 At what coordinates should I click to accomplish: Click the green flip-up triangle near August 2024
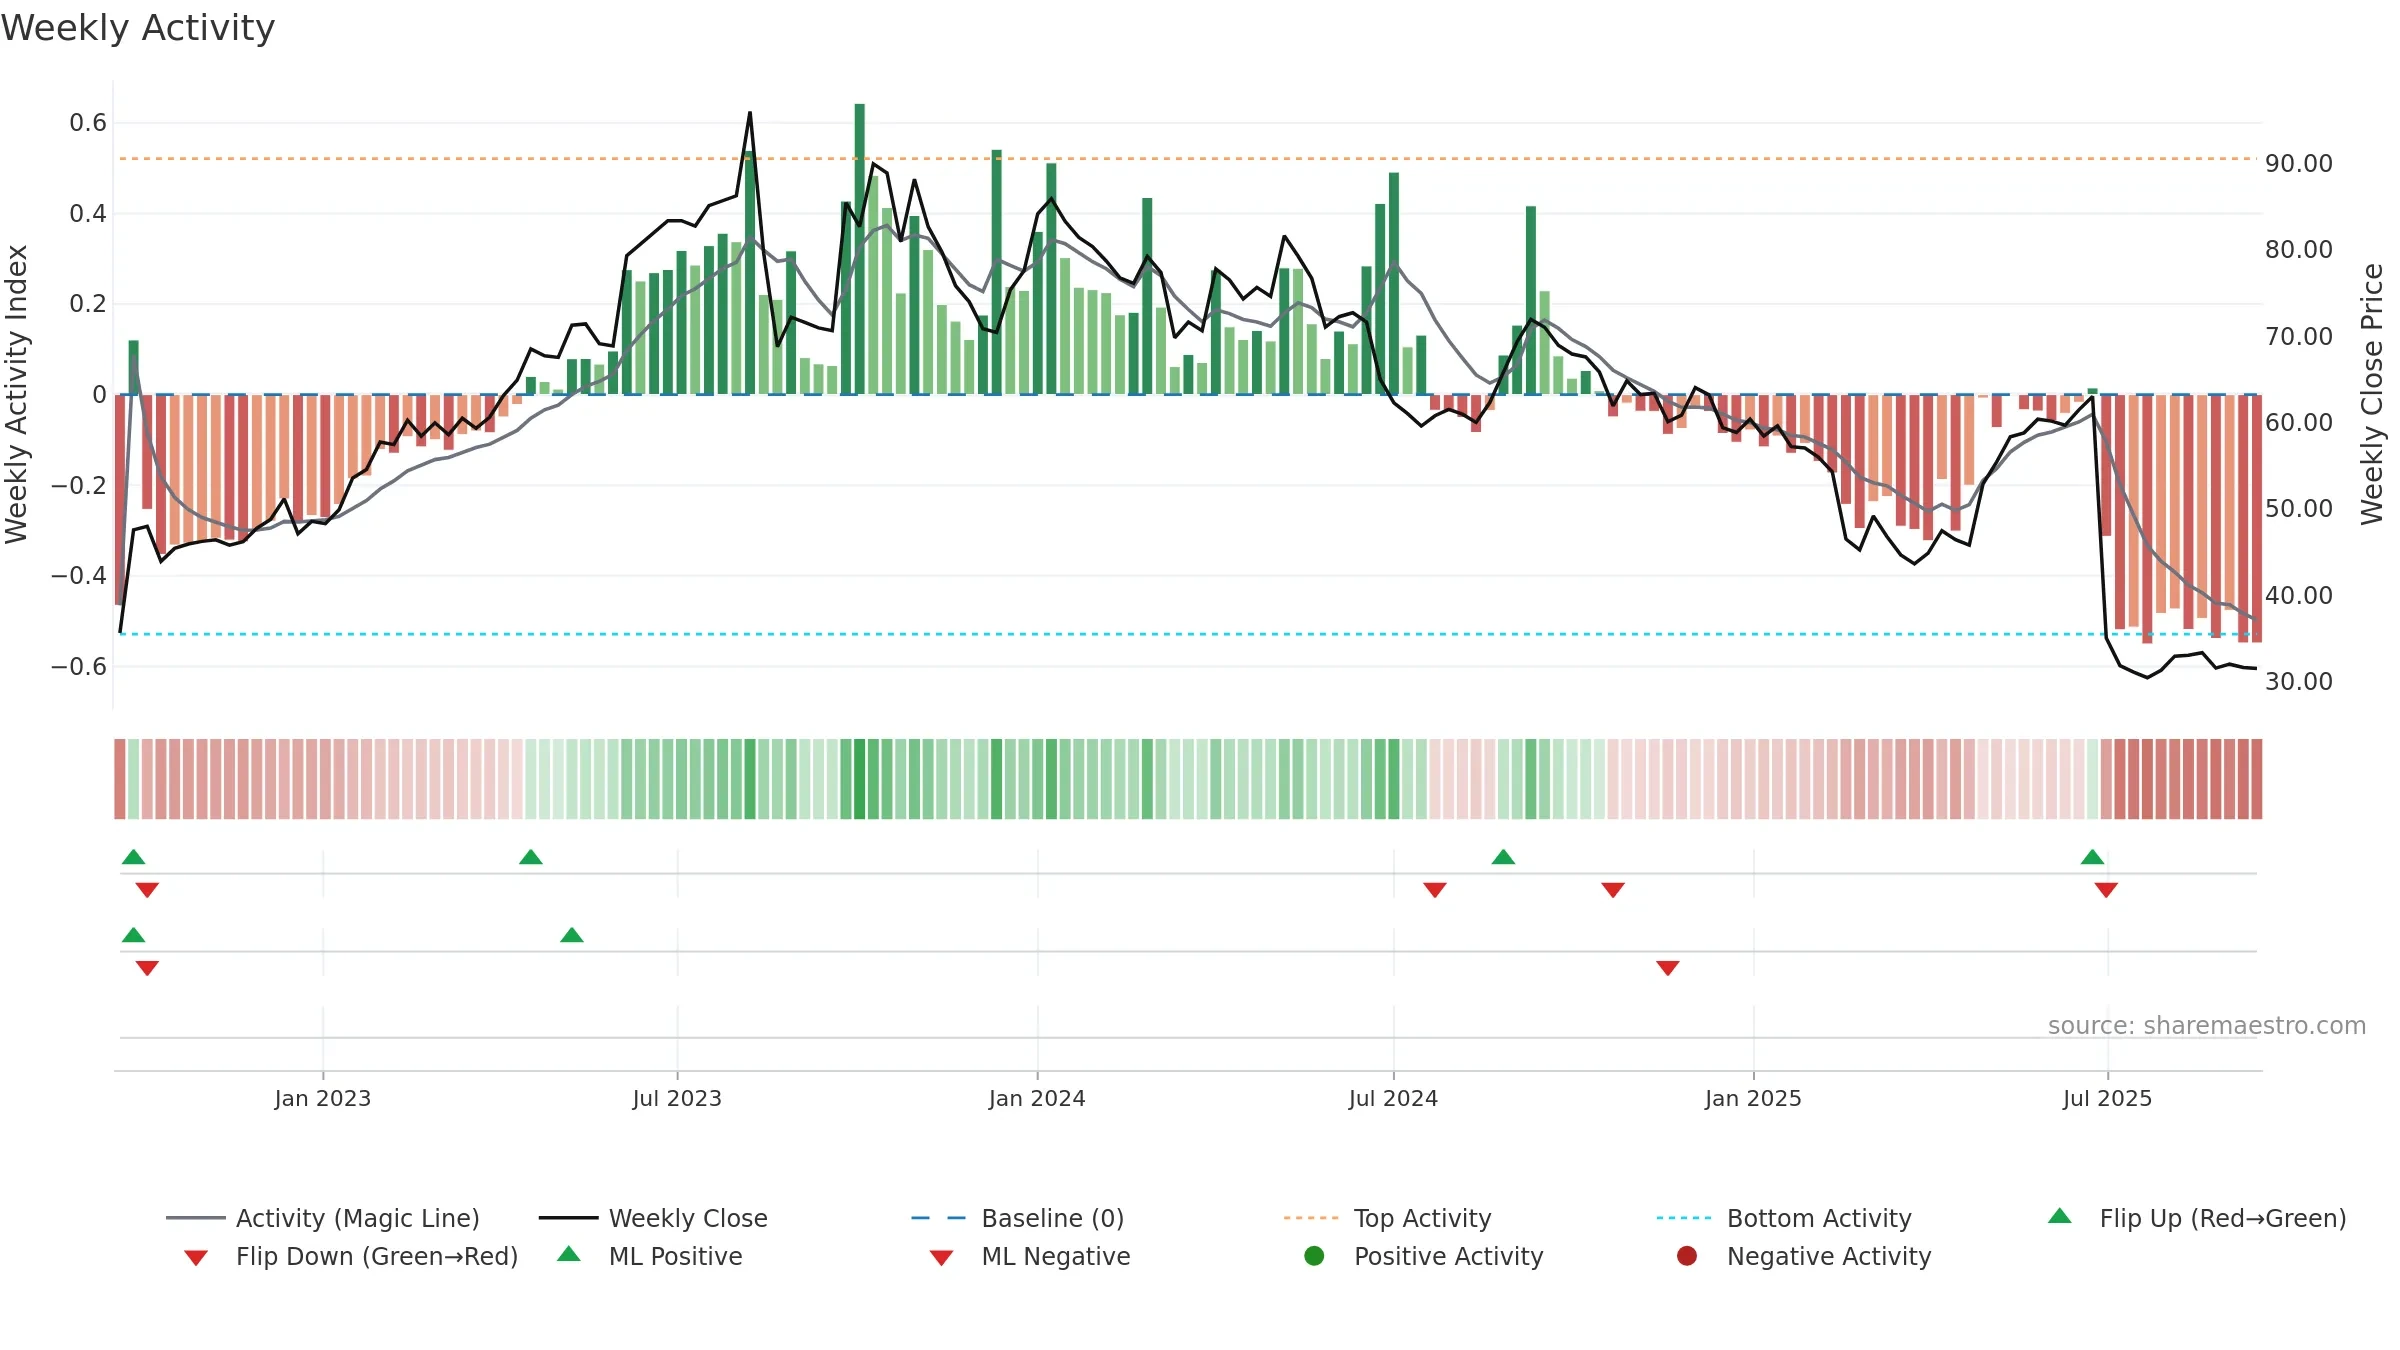pyautogui.click(x=1503, y=857)
